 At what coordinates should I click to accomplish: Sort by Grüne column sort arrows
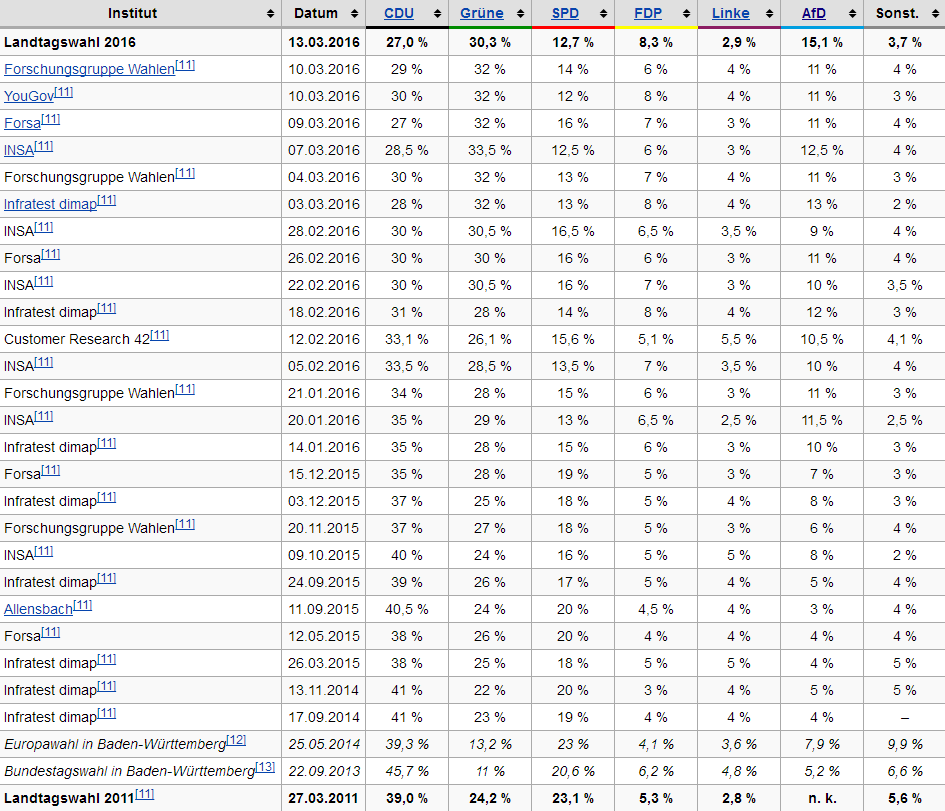click(521, 14)
